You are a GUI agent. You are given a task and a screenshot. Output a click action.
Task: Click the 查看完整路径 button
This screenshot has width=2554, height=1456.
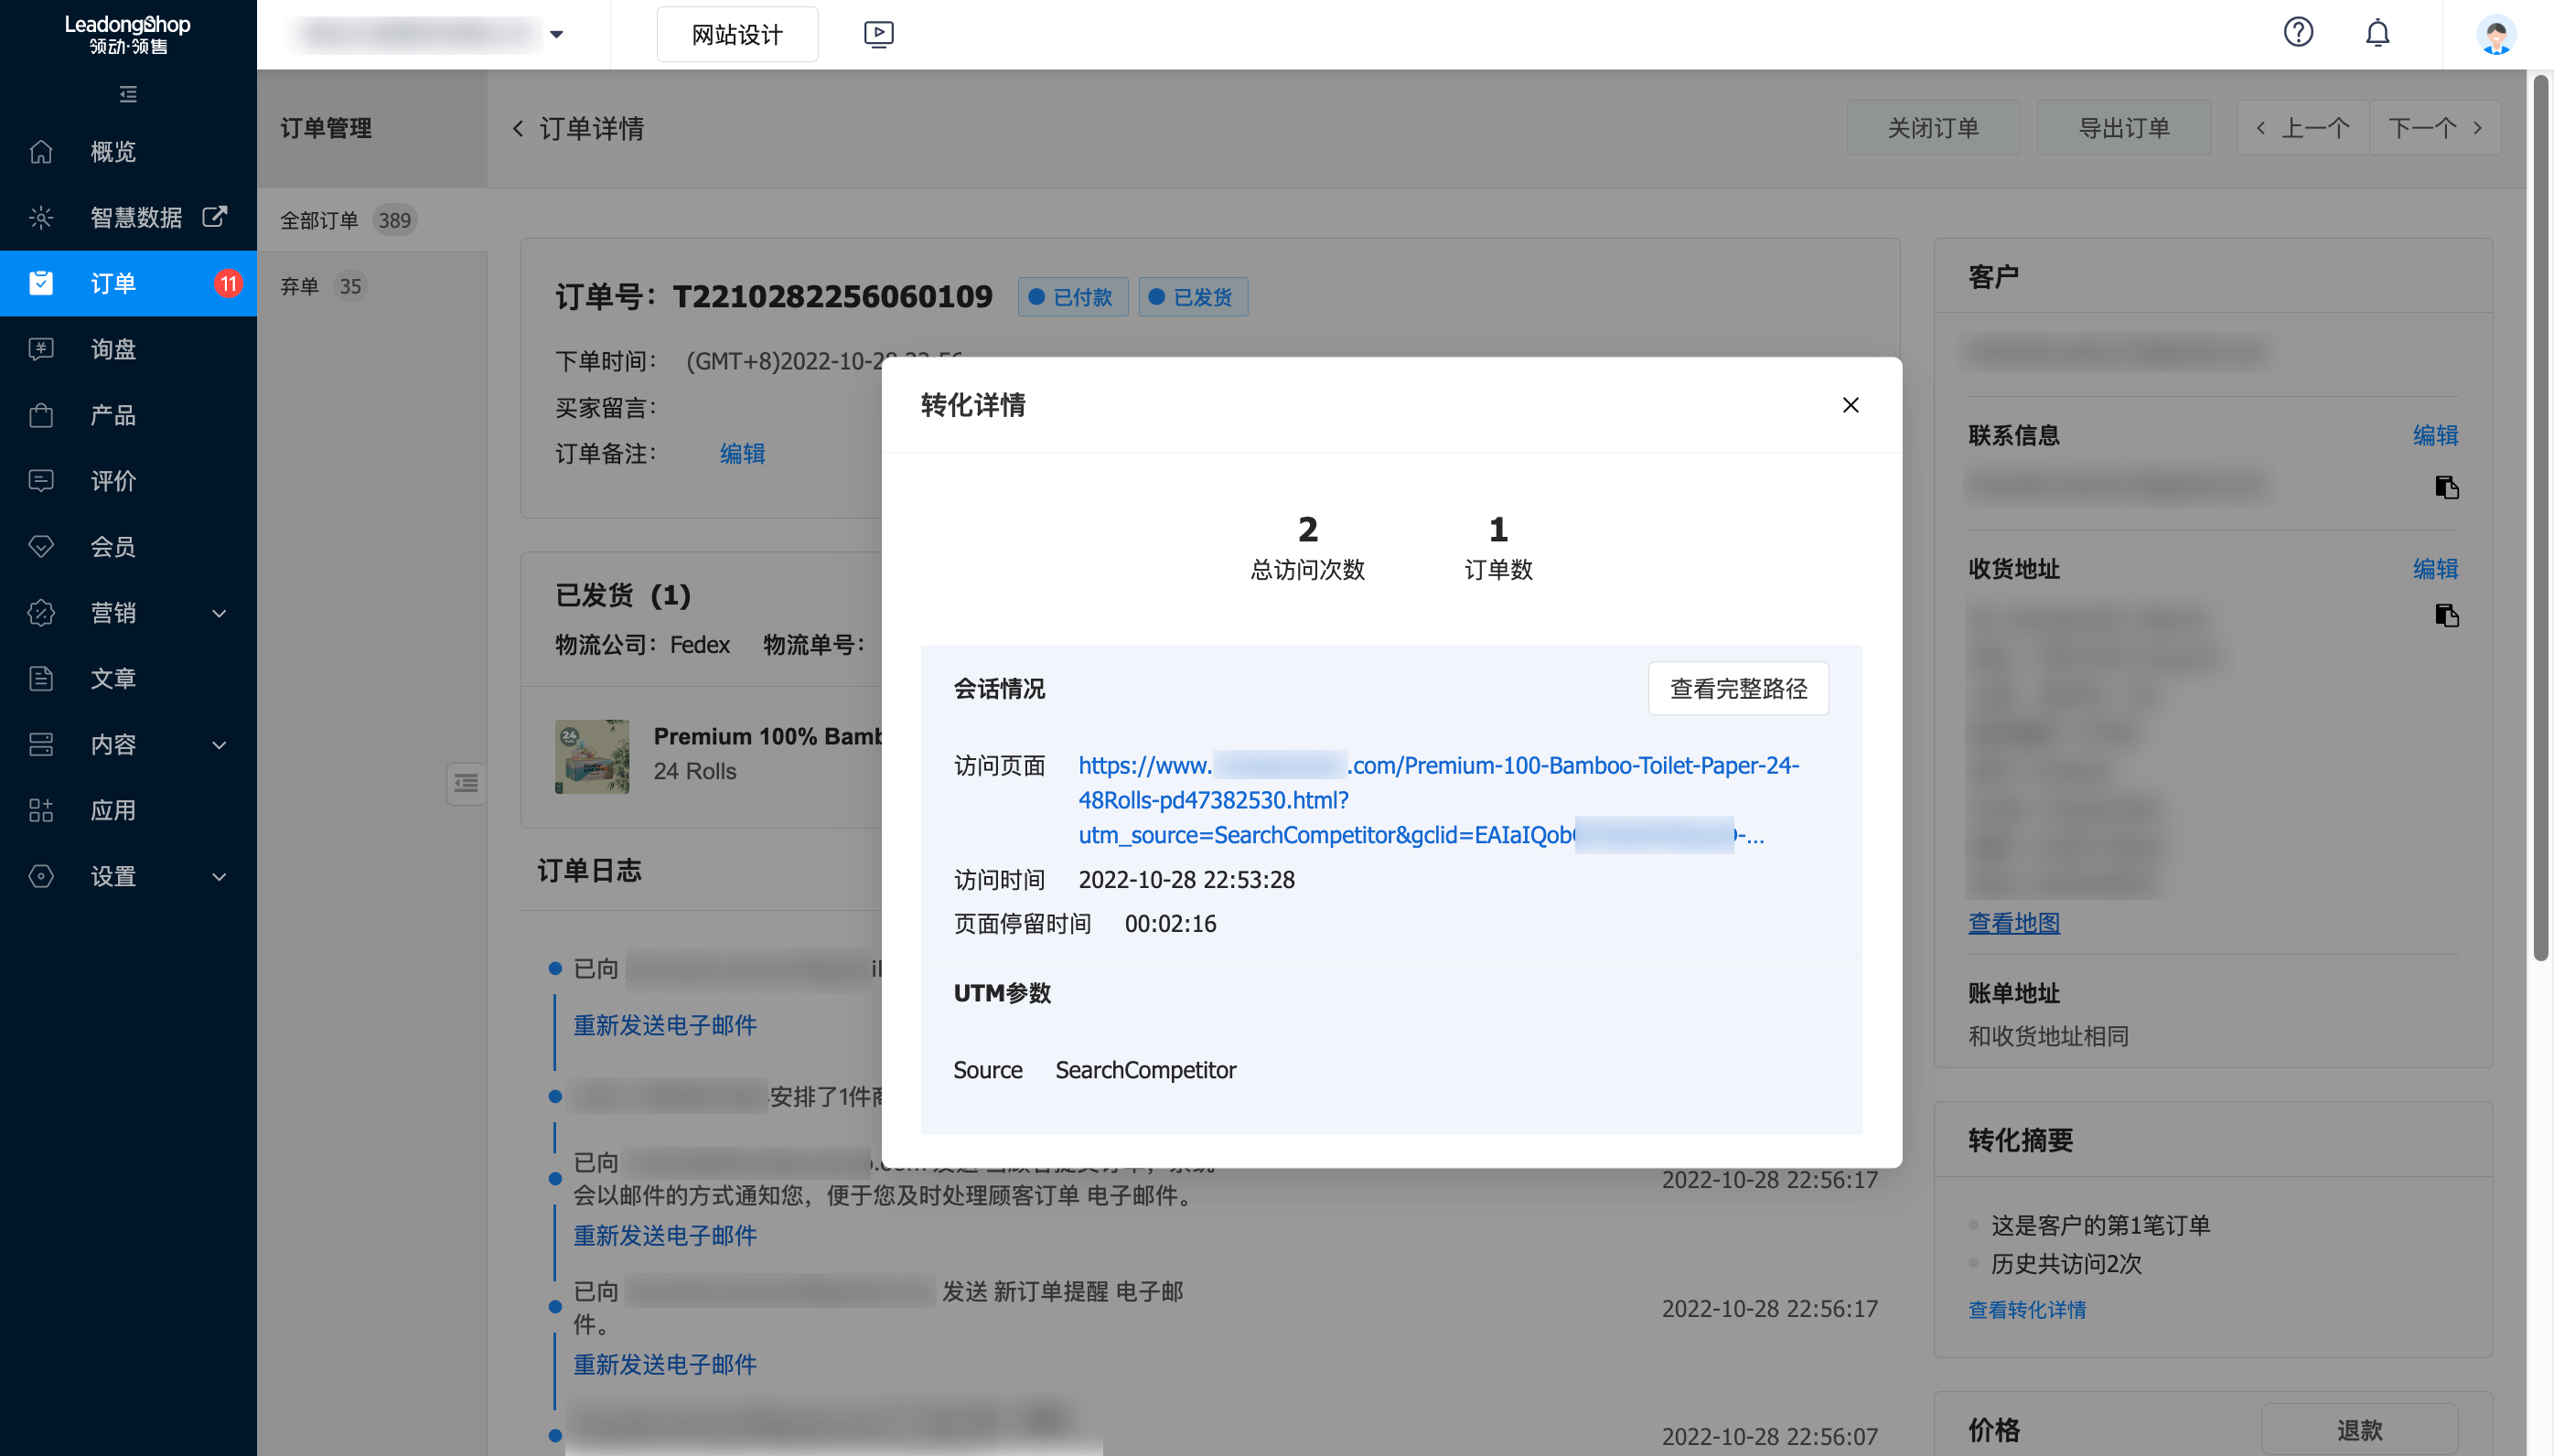tap(1737, 688)
